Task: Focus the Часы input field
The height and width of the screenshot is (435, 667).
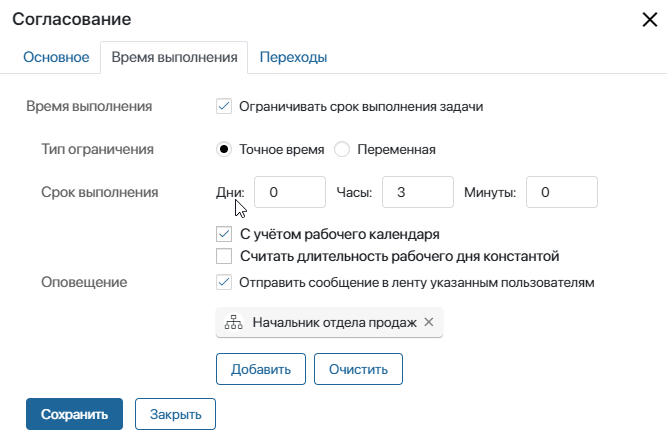Action: coord(418,192)
